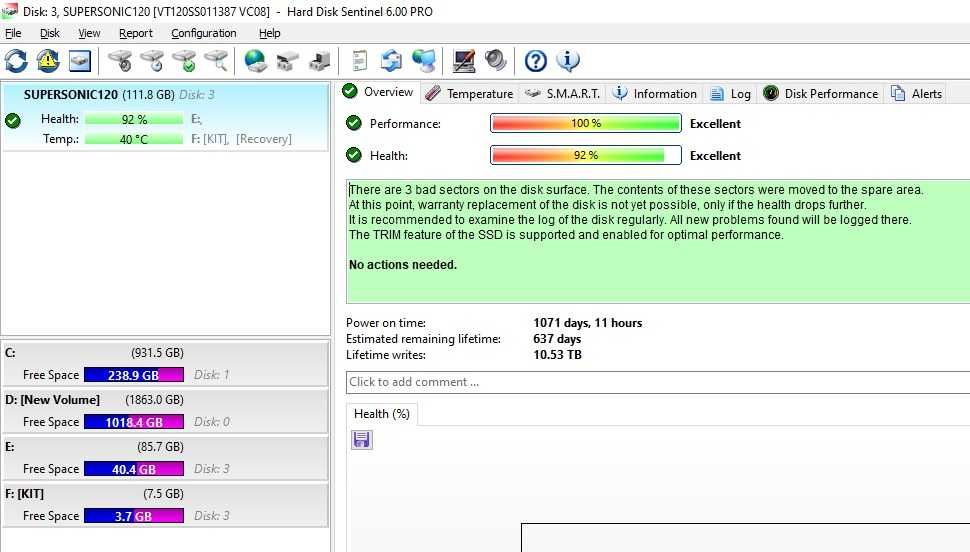Image resolution: width=970 pixels, height=552 pixels.
Task: Click the "No actions needed." text
Action: coord(403,265)
